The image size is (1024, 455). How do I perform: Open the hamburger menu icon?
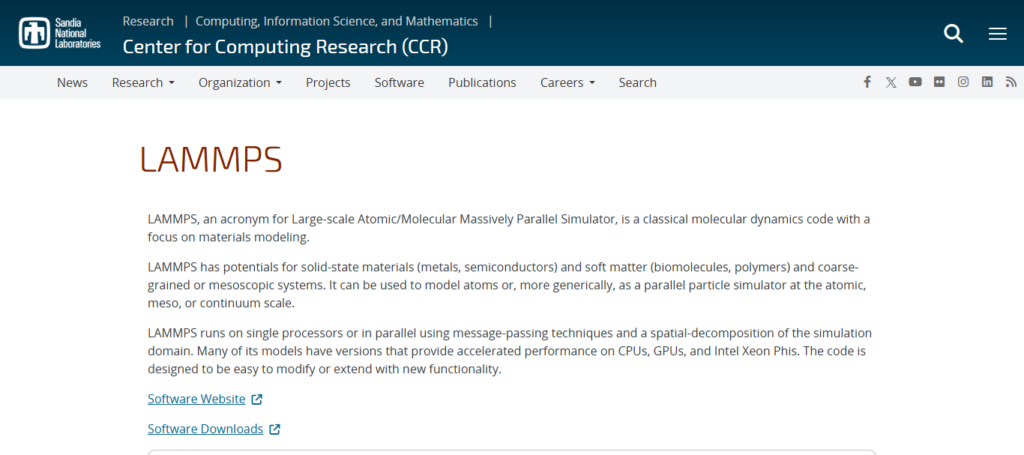coord(997,34)
